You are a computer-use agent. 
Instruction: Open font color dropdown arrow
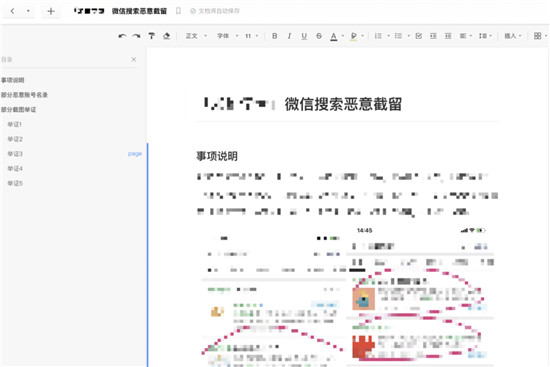click(x=343, y=36)
